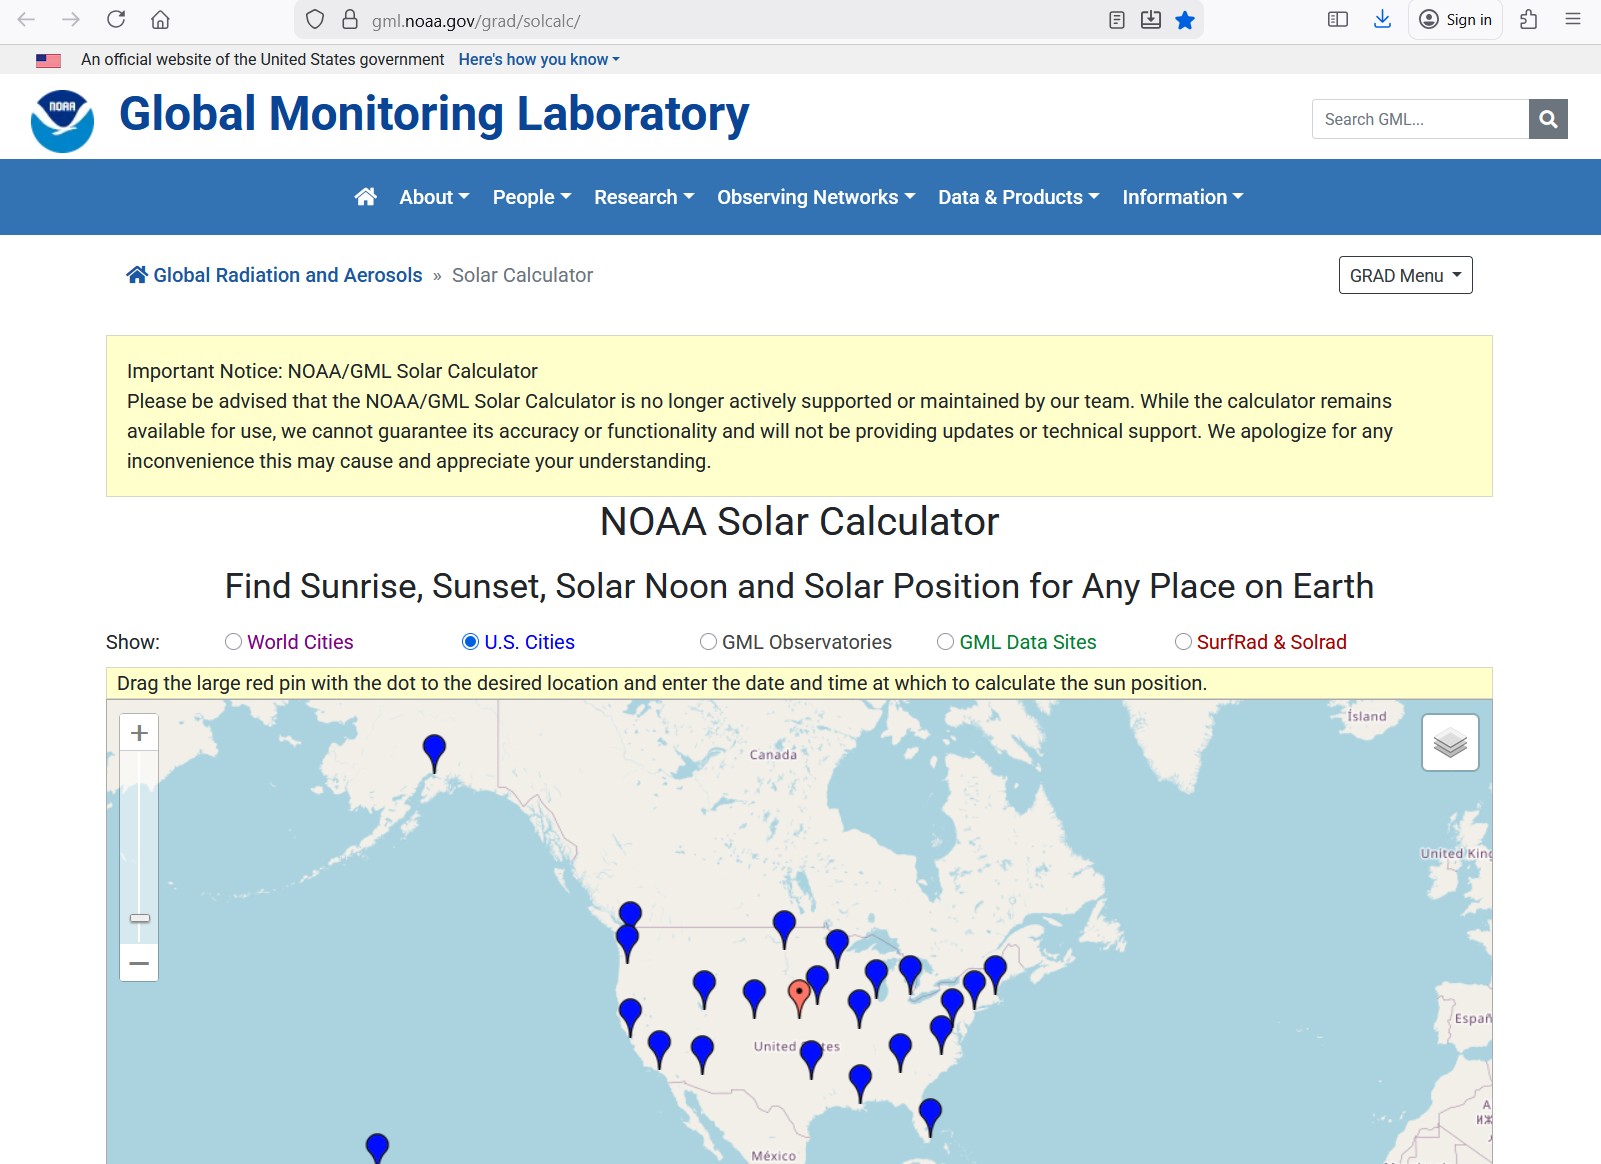Click the map zoom slider handle

pyautogui.click(x=139, y=918)
